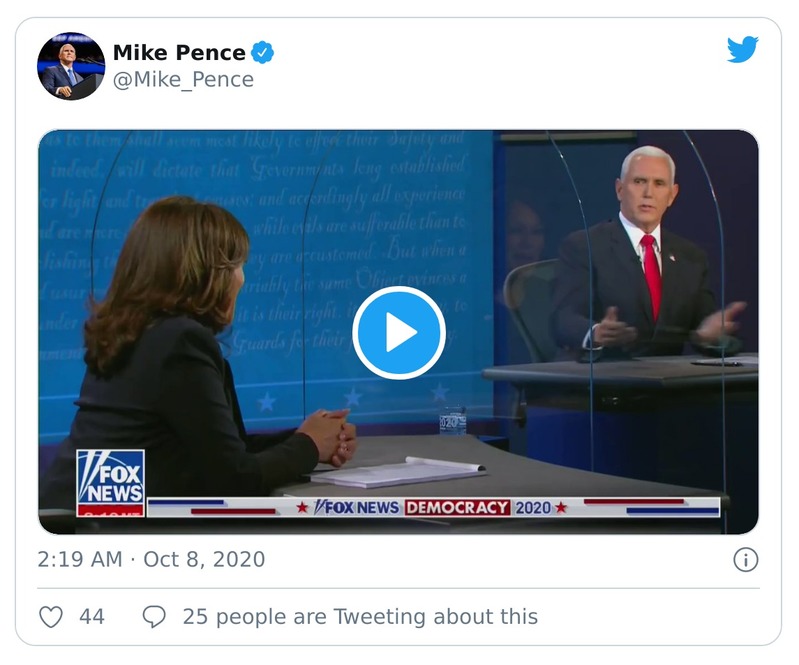Click the Twitter bird logo
799x665 pixels.
click(x=742, y=50)
